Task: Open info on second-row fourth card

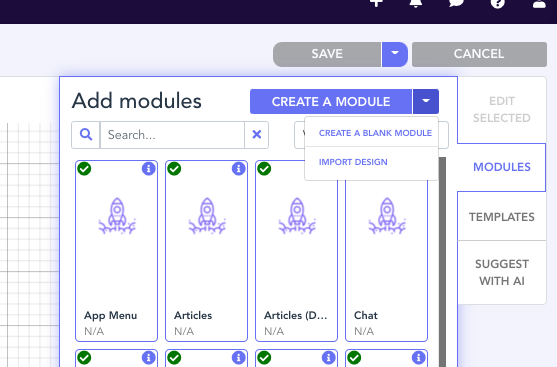Action: [418, 358]
